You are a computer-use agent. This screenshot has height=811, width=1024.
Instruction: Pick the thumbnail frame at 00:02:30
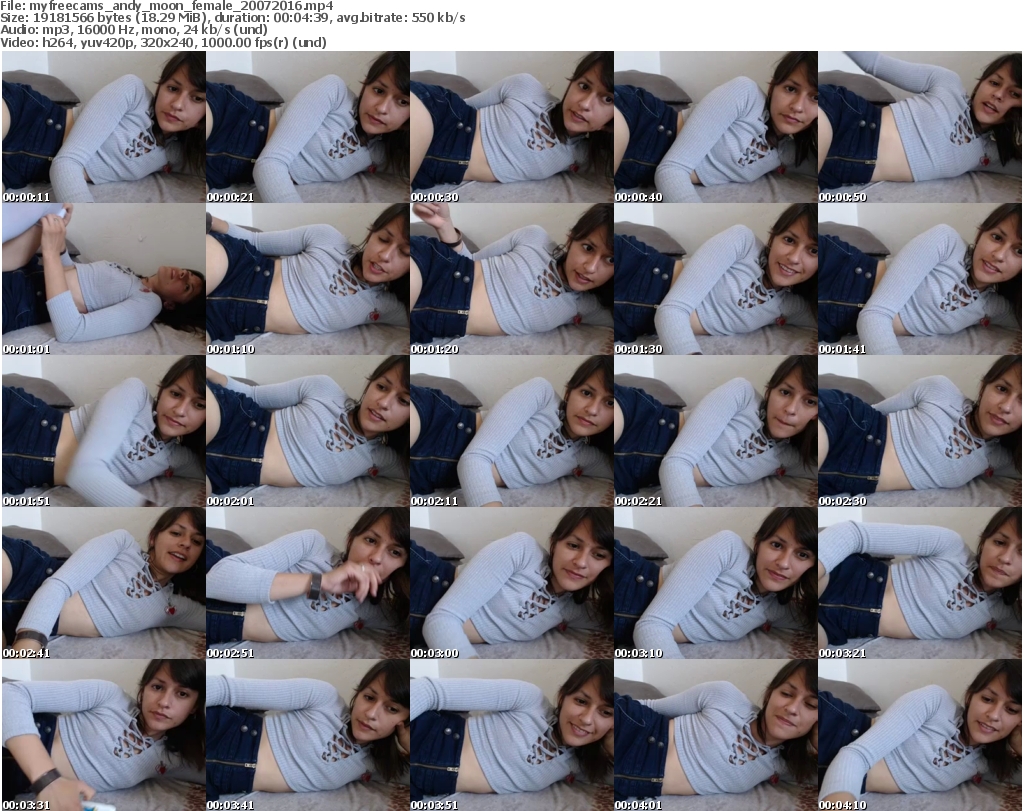(920, 431)
